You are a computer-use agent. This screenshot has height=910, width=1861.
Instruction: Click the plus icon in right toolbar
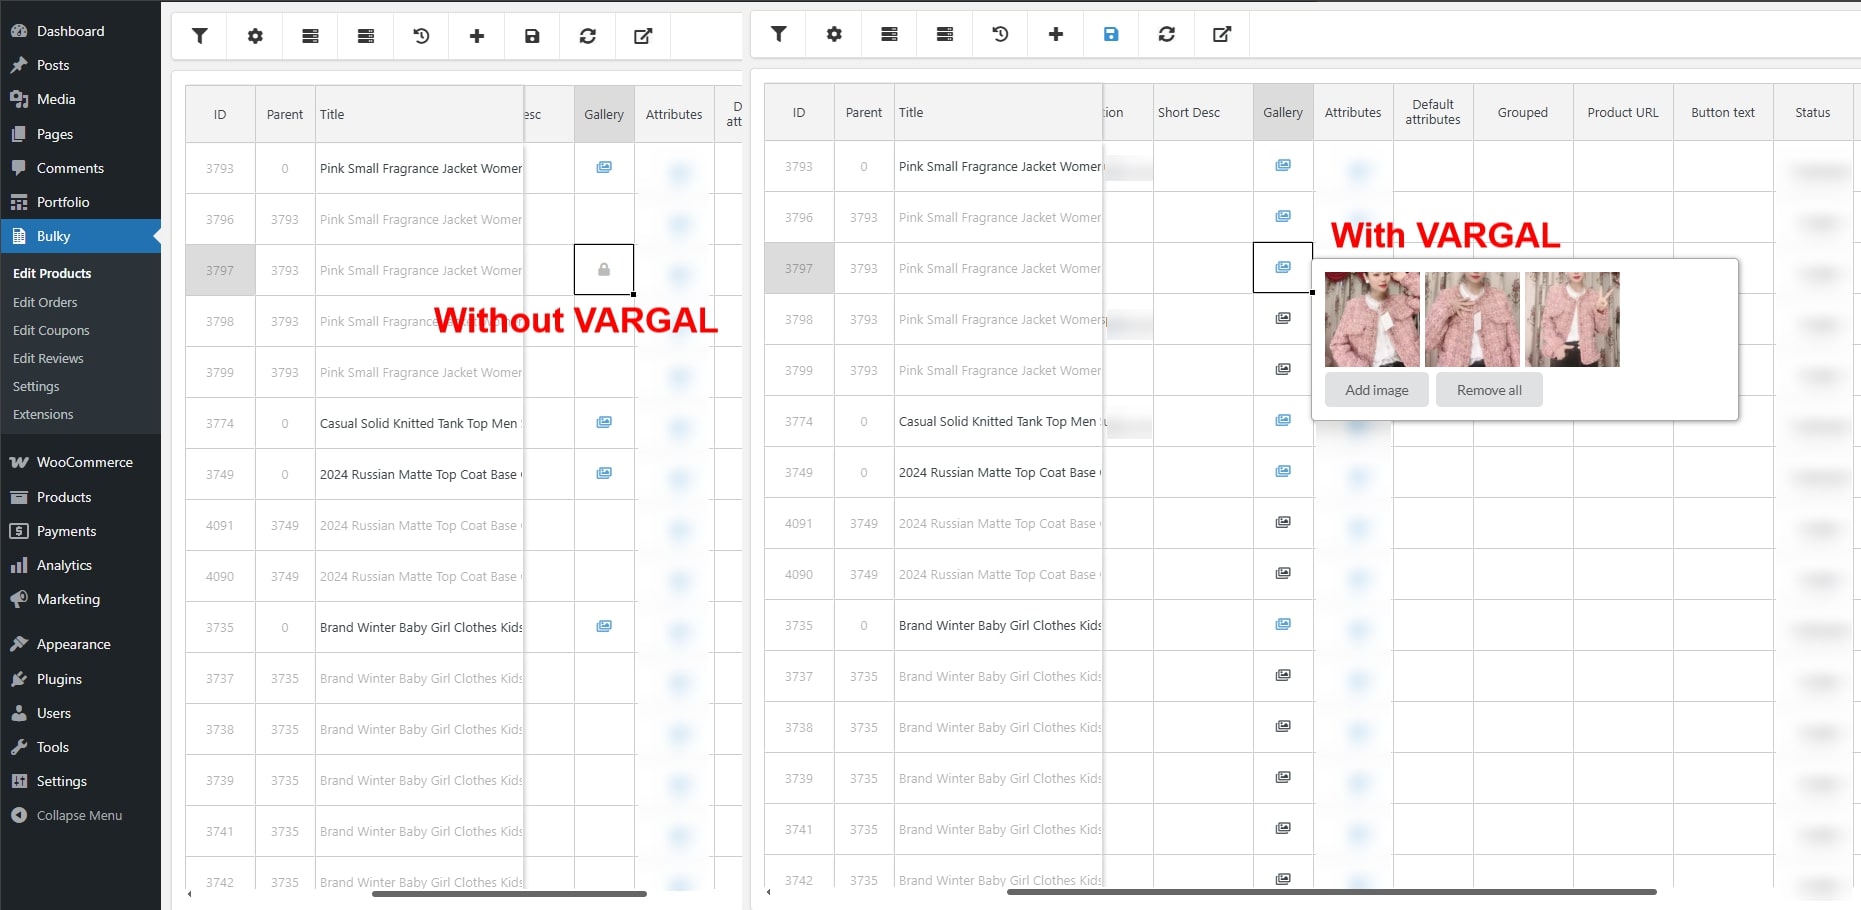pos(1055,34)
